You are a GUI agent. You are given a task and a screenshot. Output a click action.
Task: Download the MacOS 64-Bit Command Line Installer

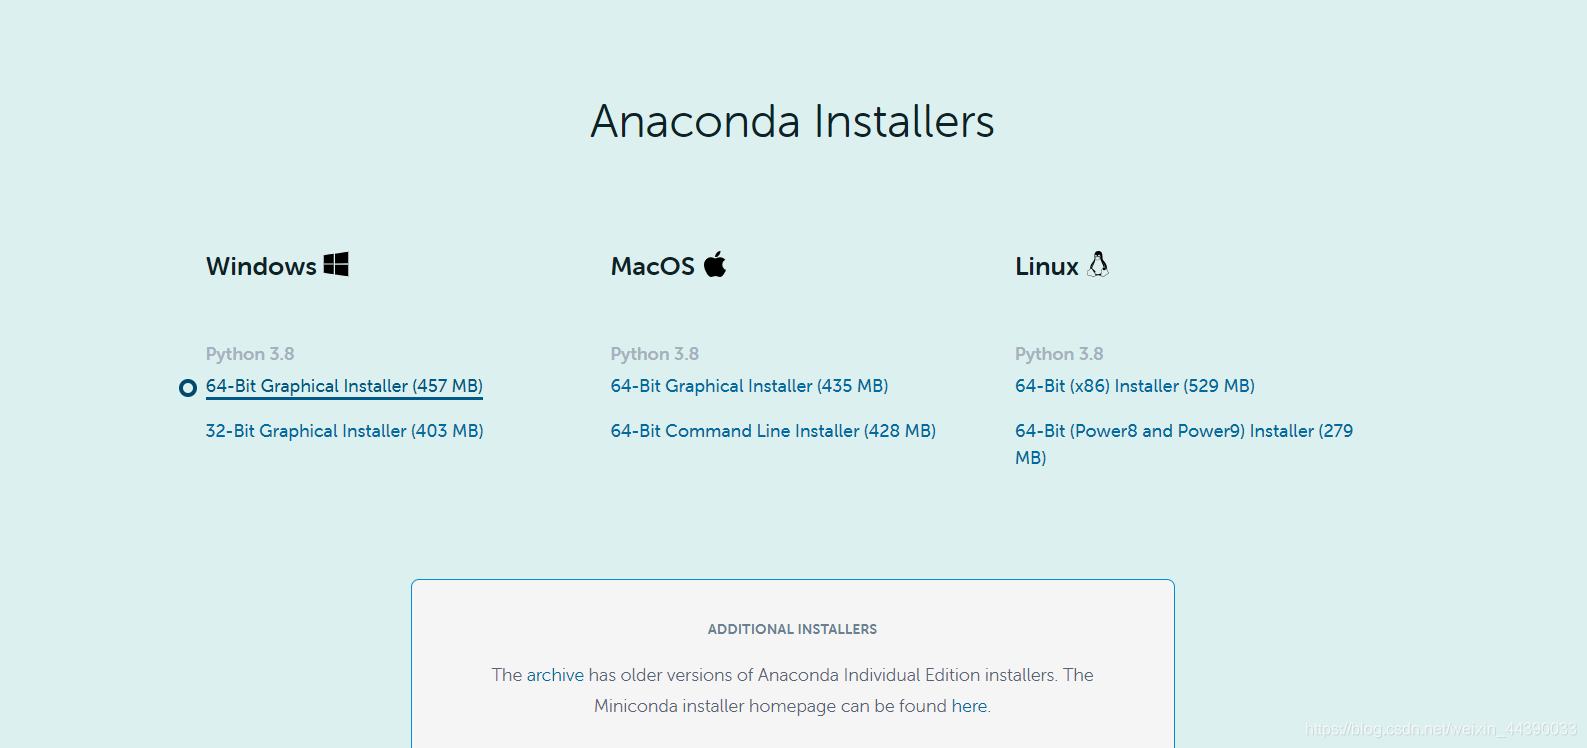click(773, 430)
